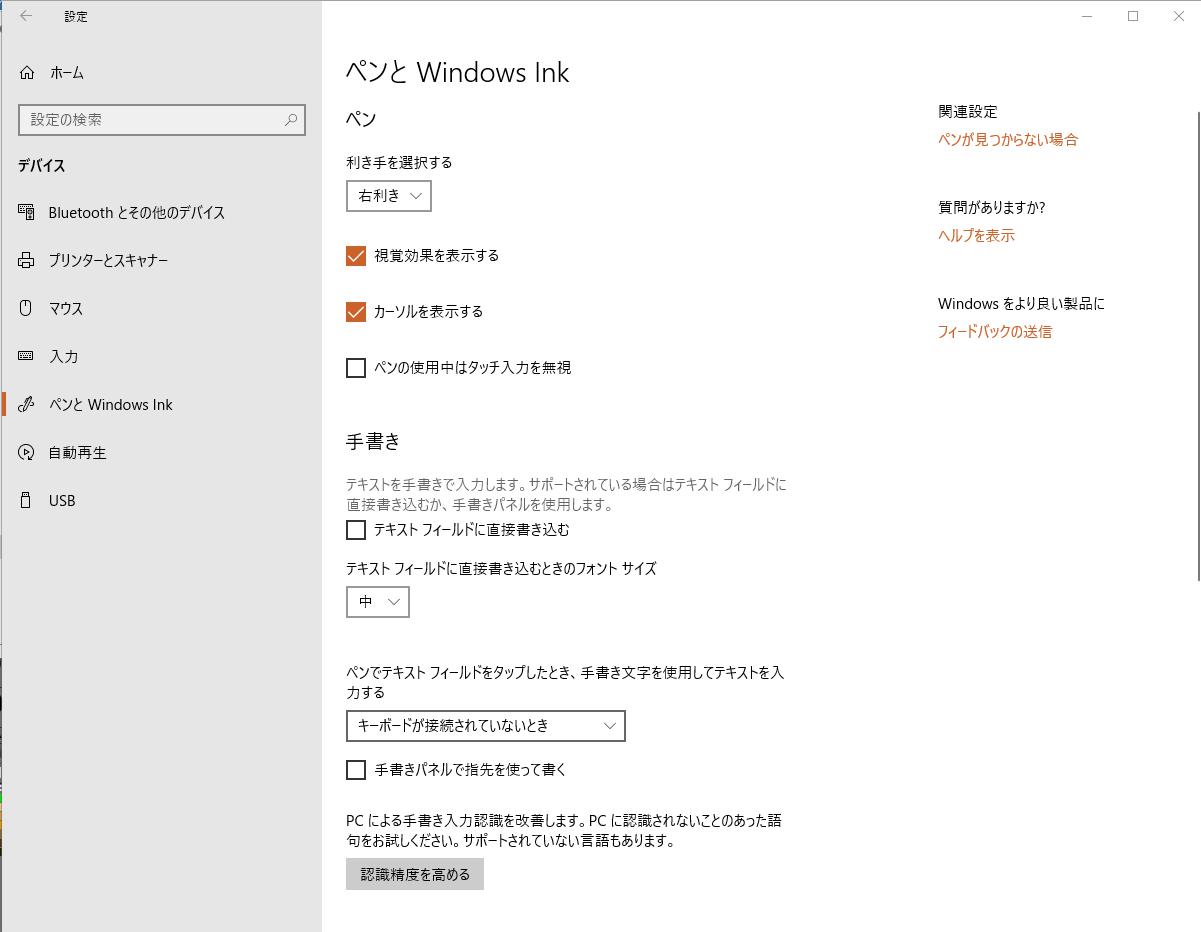Click the 手書き section heading
The width and height of the screenshot is (1201, 932).
coord(373,441)
